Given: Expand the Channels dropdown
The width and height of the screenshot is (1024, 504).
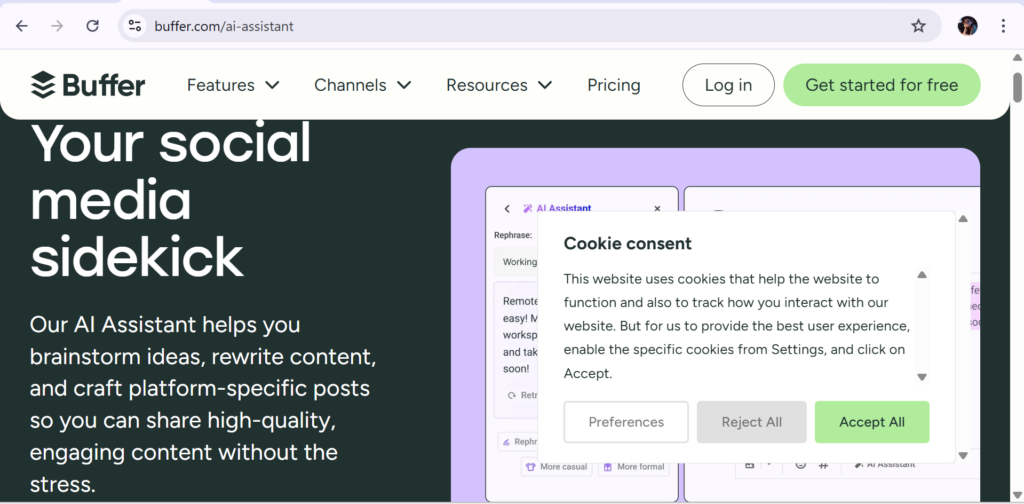Looking at the screenshot, I should tap(362, 85).
